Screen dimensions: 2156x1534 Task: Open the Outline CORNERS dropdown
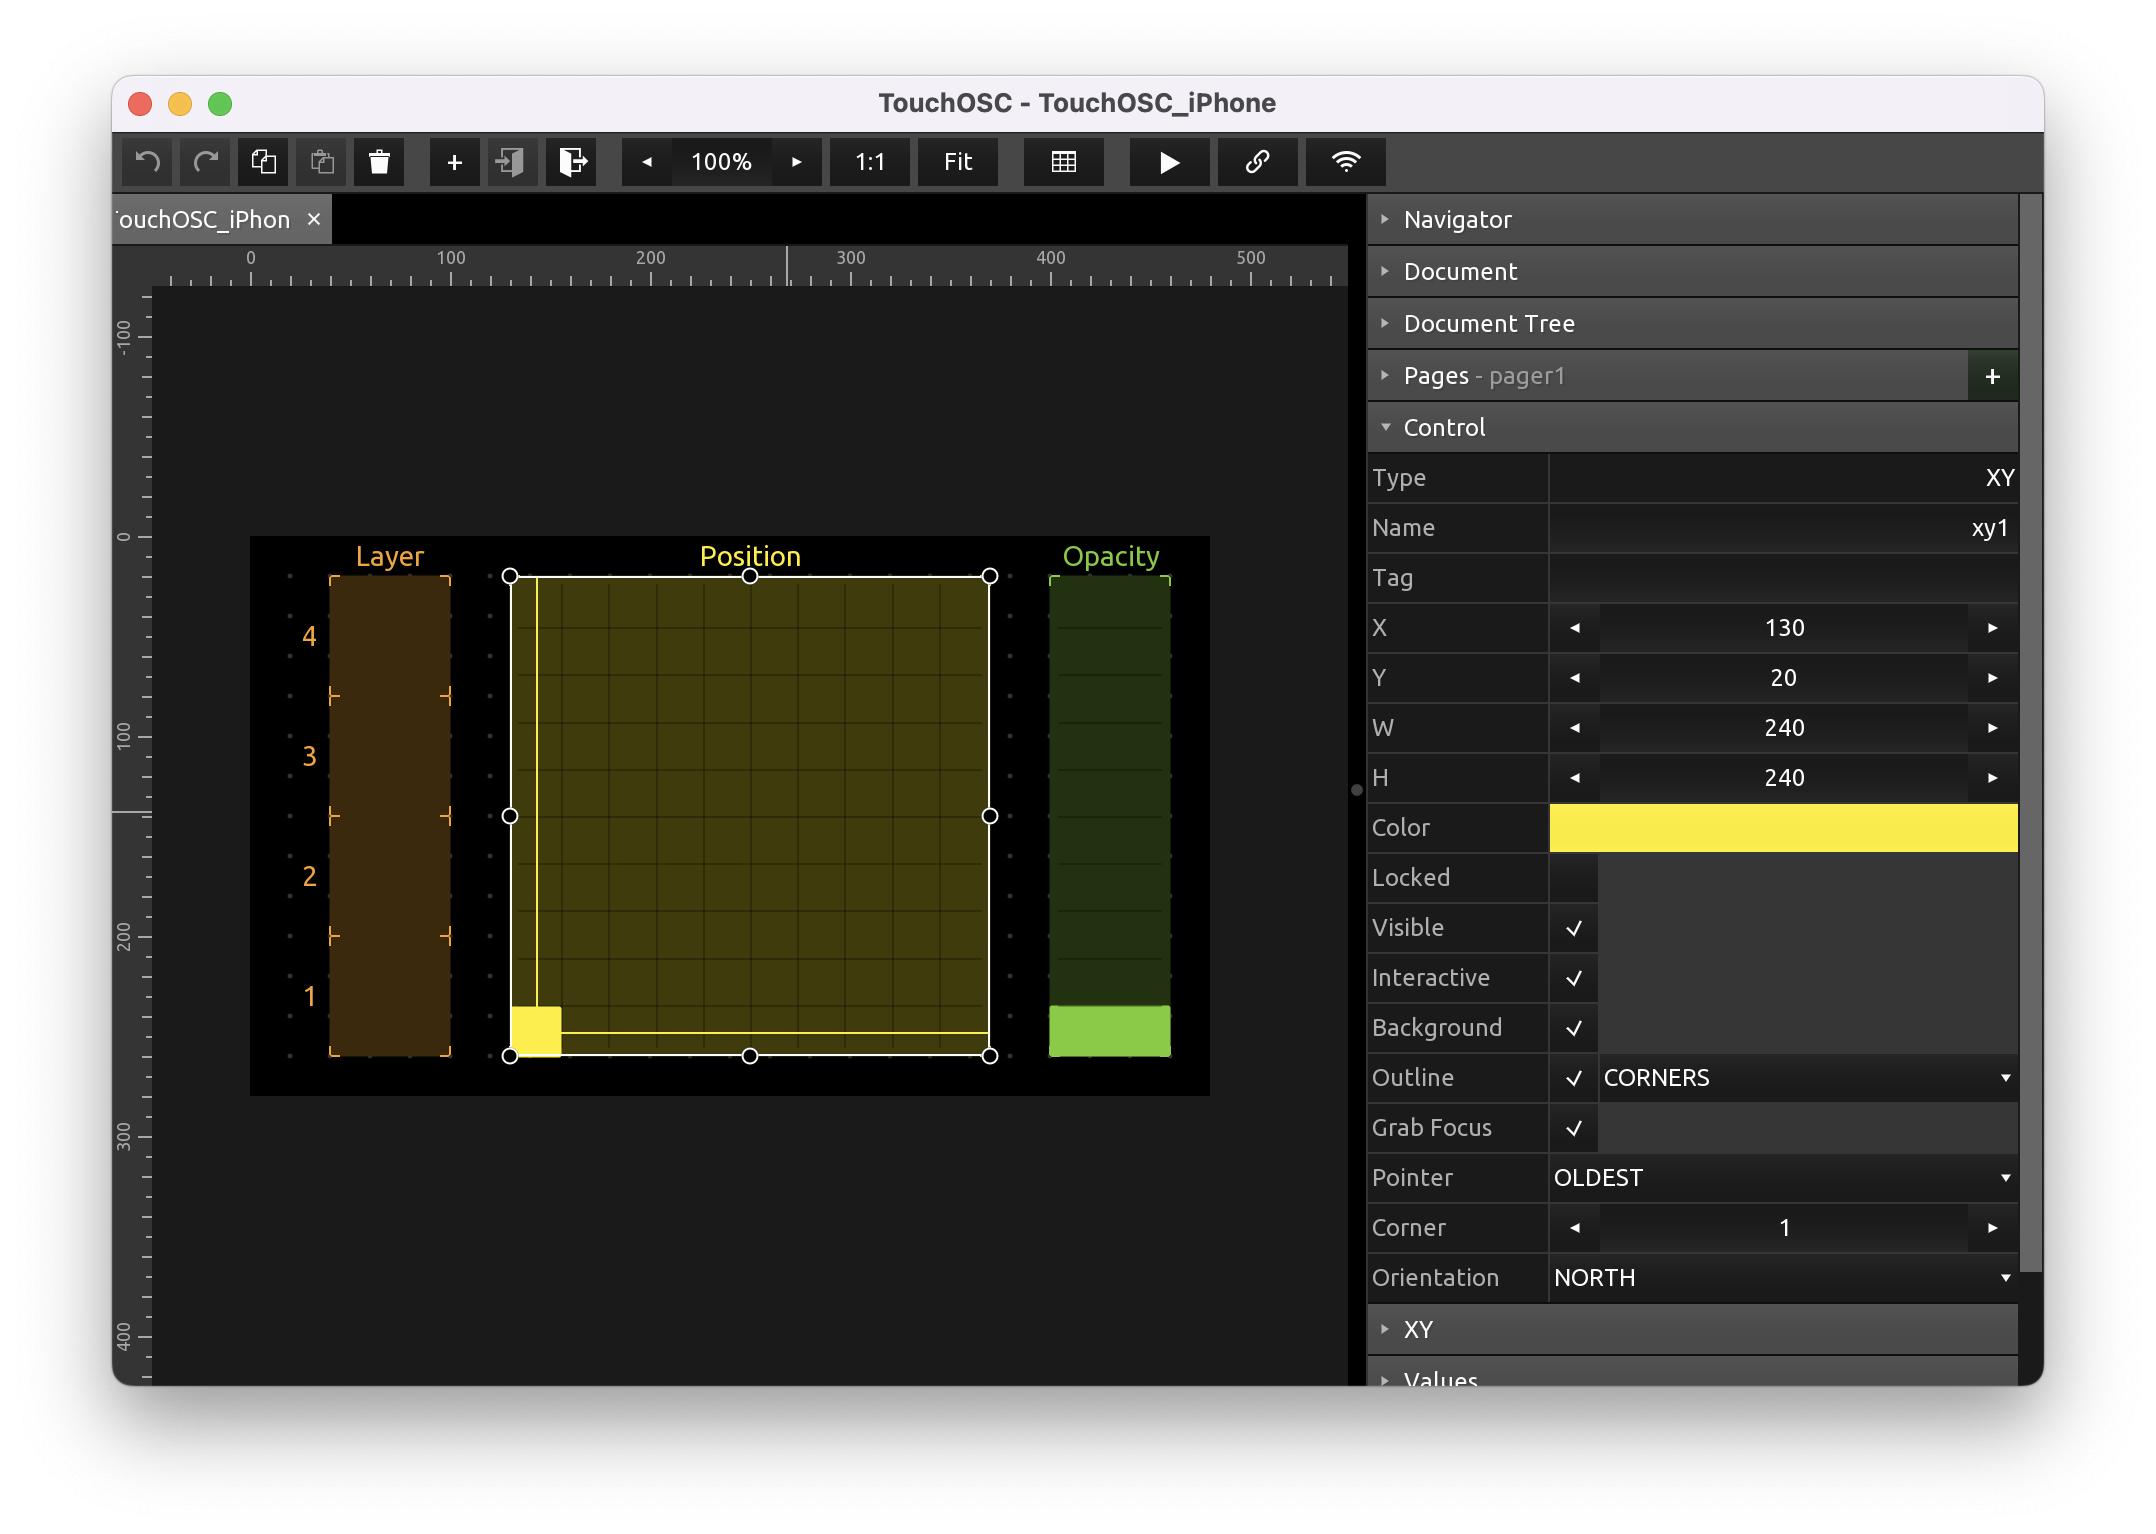tap(1807, 1078)
